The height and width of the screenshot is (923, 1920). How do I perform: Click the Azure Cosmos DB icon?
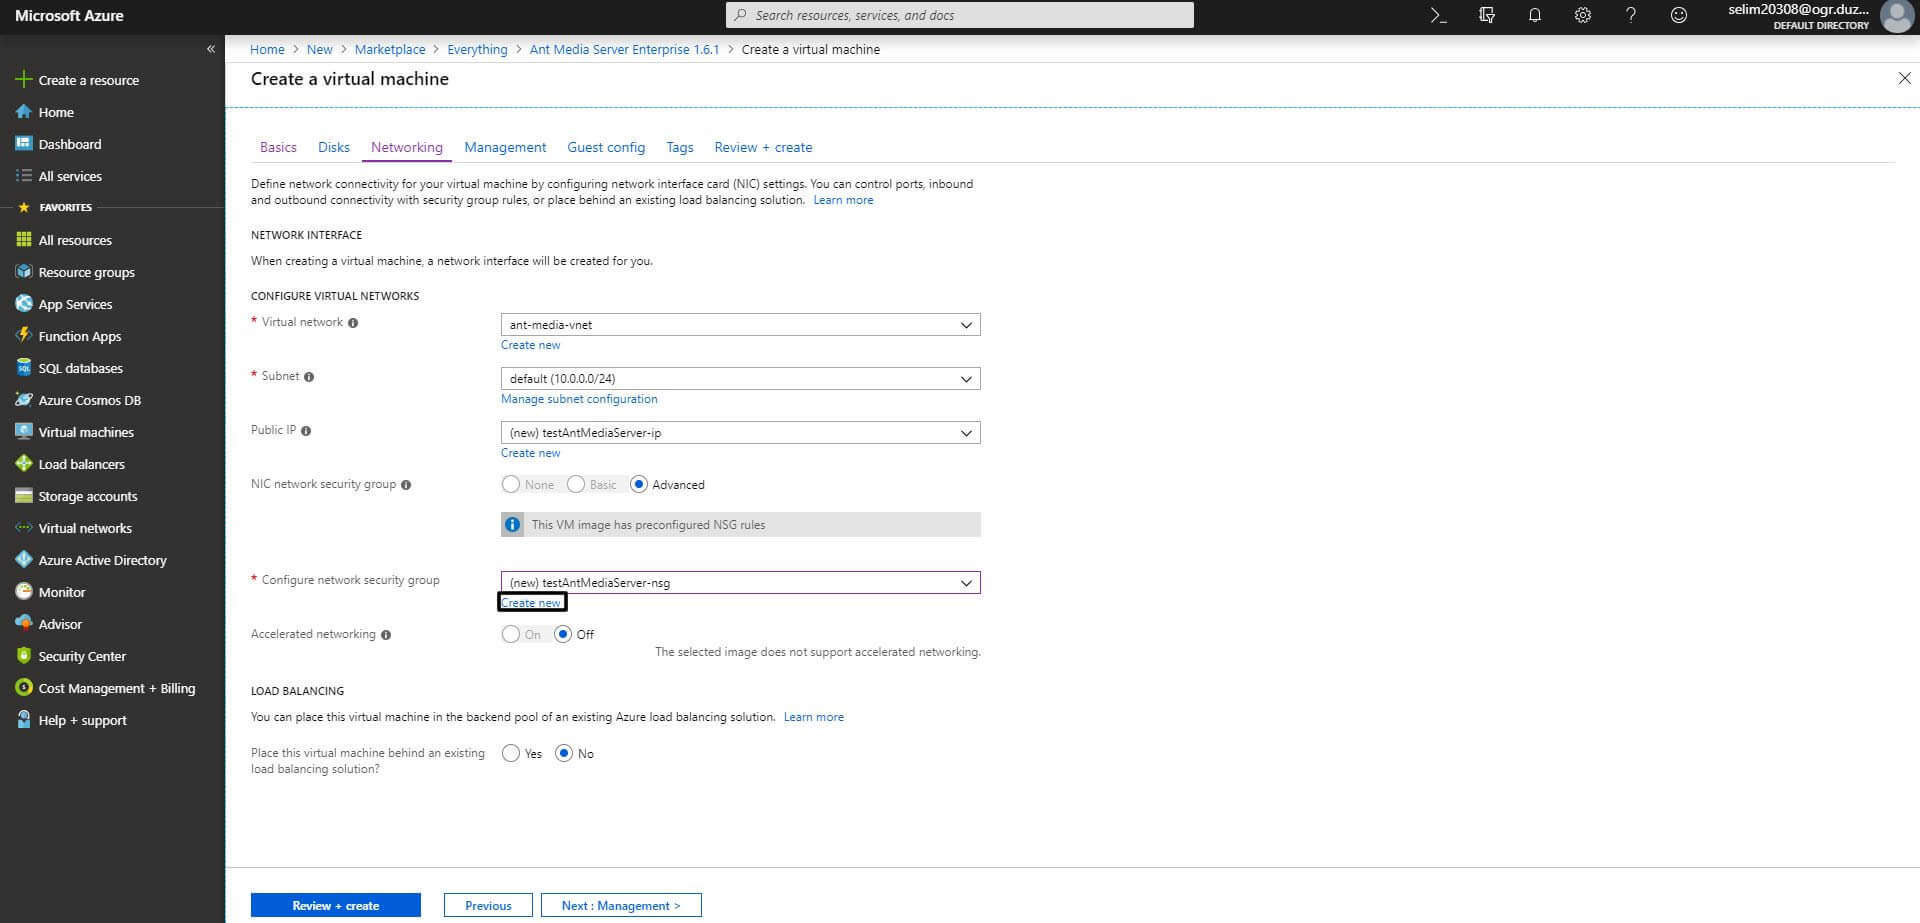[24, 400]
